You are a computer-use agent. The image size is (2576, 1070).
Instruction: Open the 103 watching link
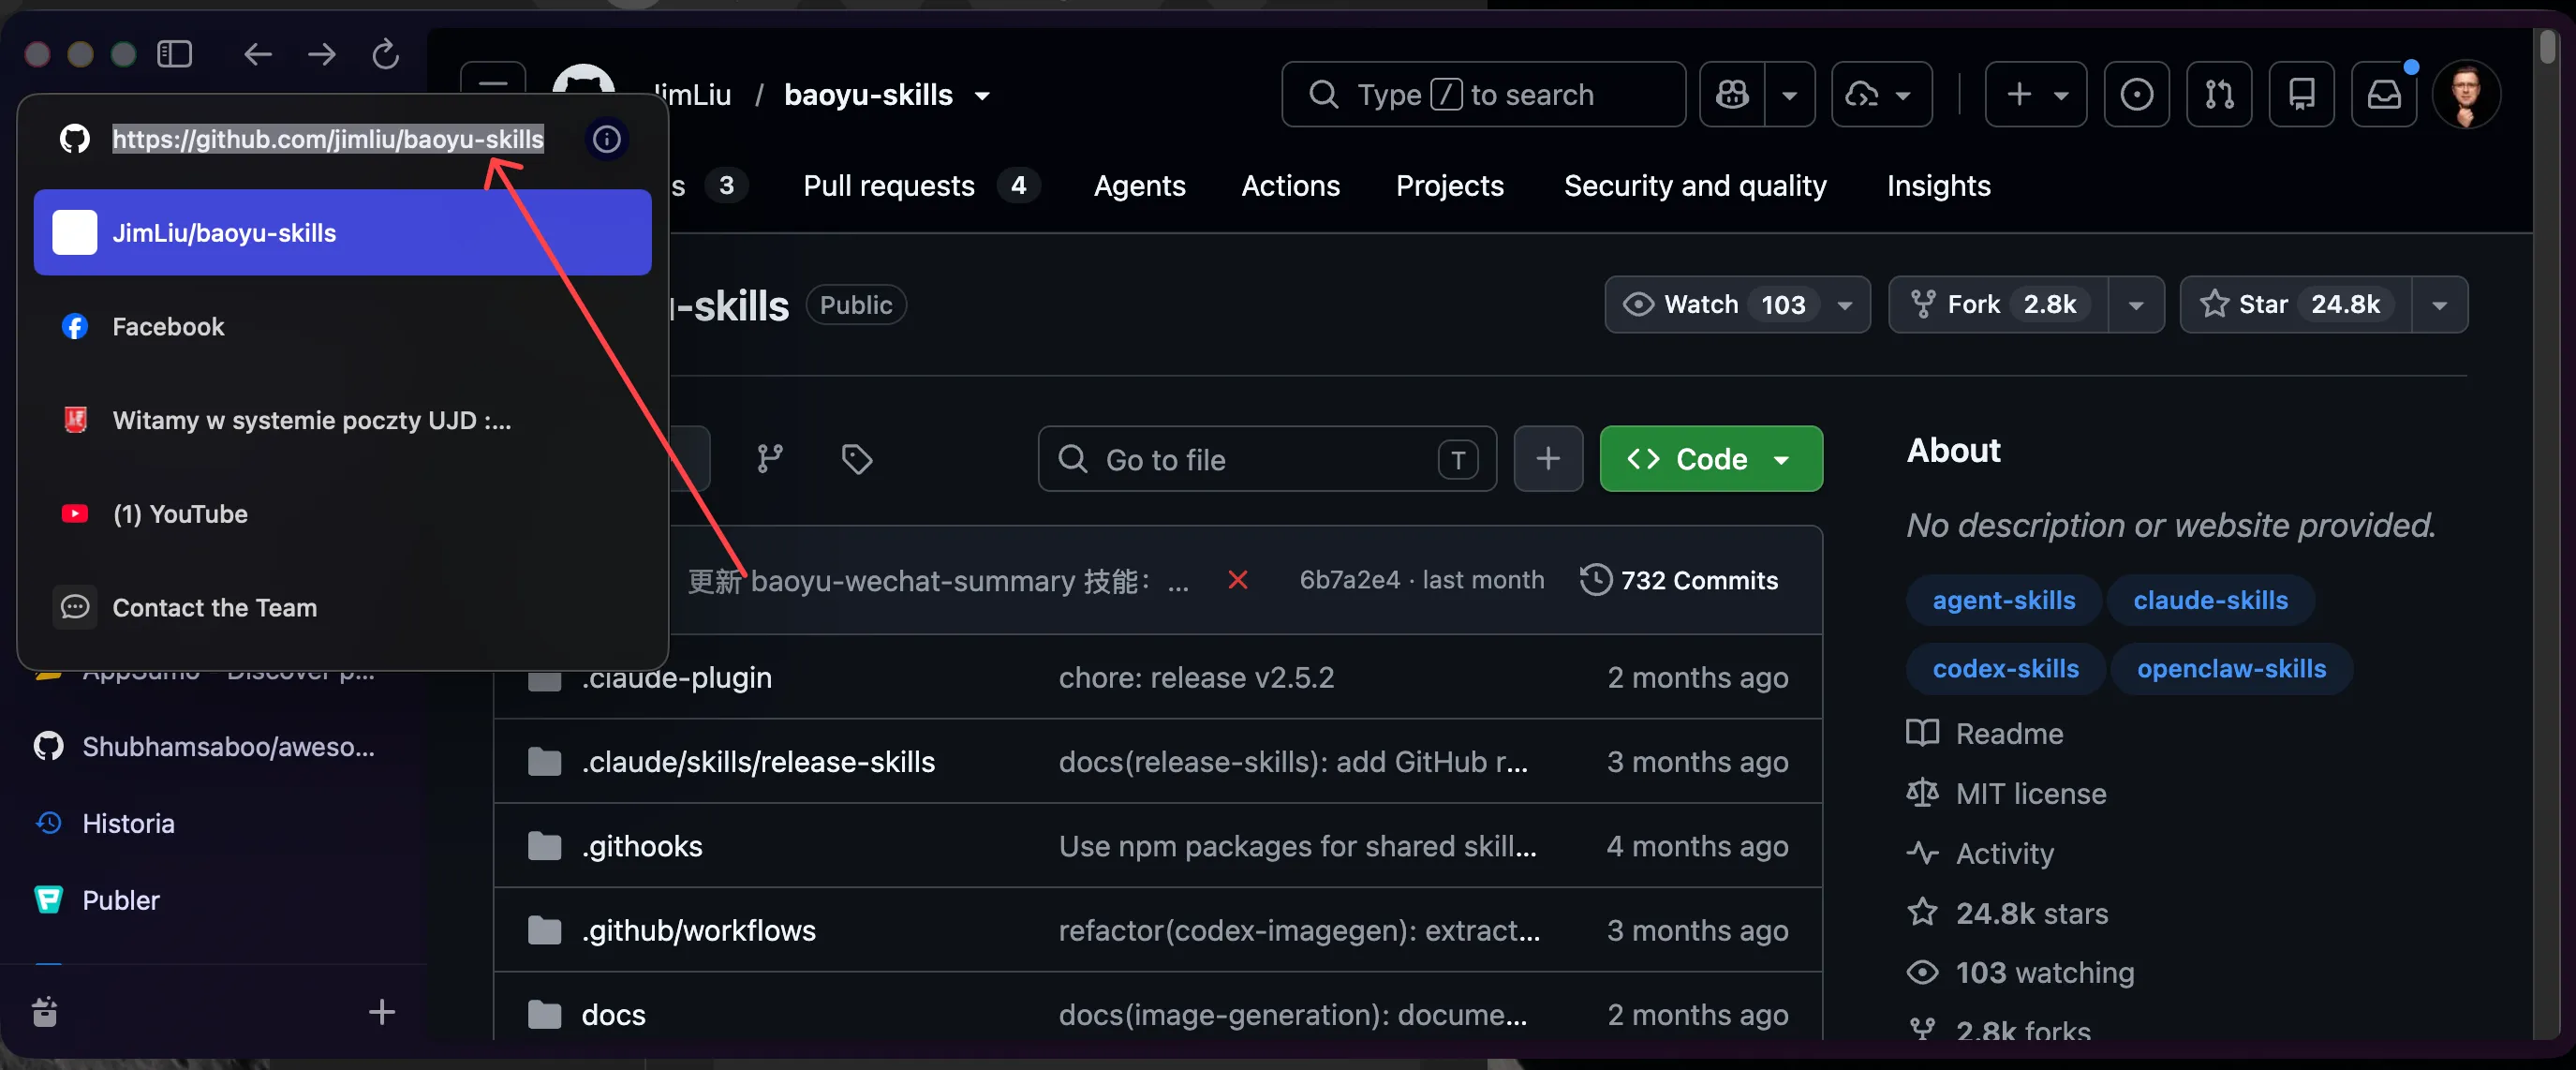tap(2020, 973)
